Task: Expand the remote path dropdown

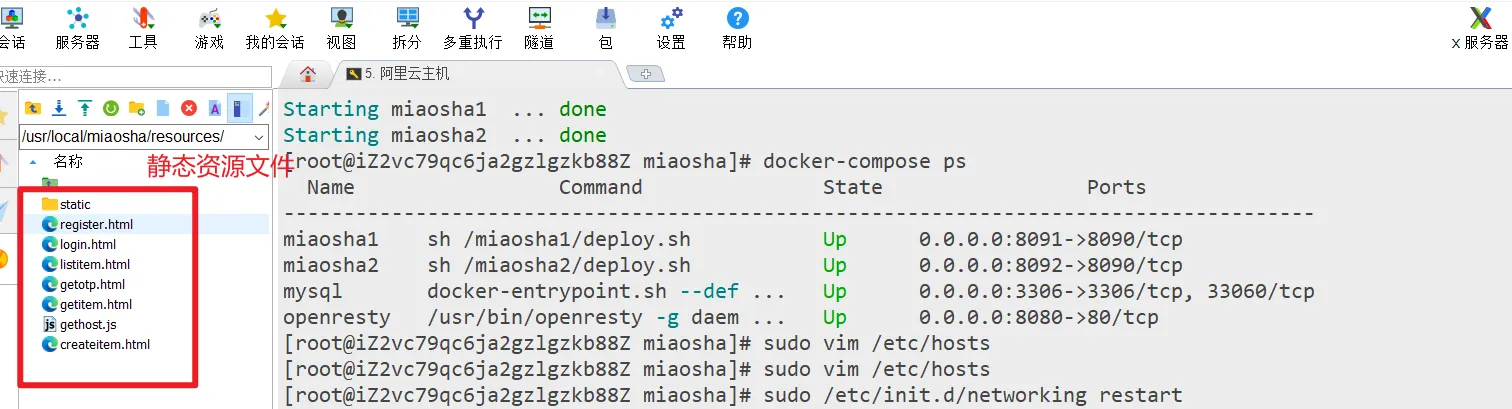Action: (260, 137)
